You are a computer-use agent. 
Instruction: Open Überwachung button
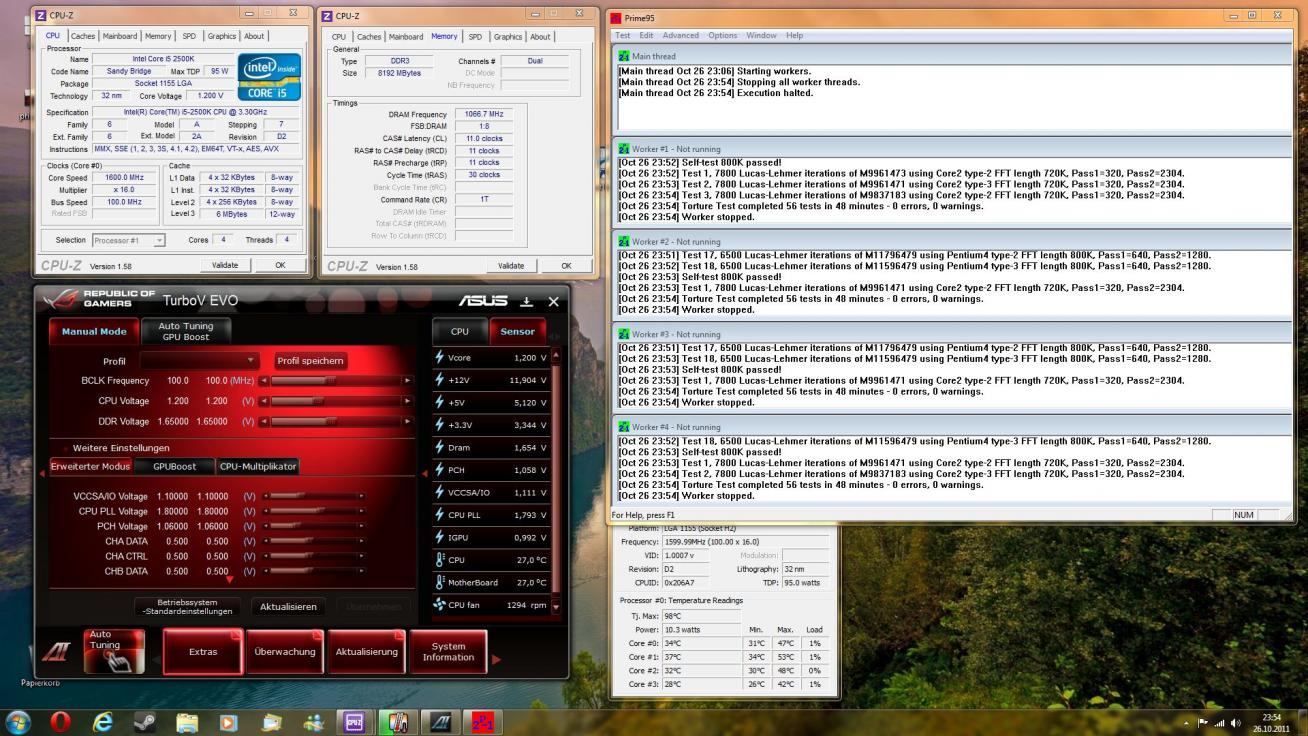[285, 652]
